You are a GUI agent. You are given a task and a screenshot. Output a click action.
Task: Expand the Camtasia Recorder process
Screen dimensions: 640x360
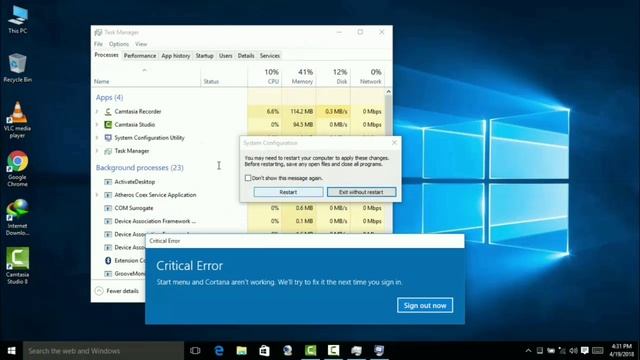point(97,111)
